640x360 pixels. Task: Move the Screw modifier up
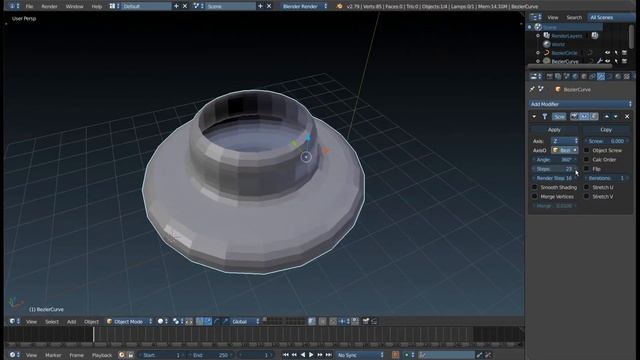(607, 117)
